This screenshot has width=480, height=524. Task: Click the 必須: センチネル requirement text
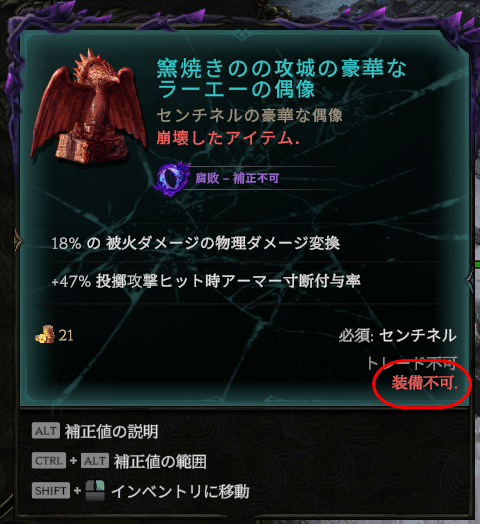coord(397,335)
